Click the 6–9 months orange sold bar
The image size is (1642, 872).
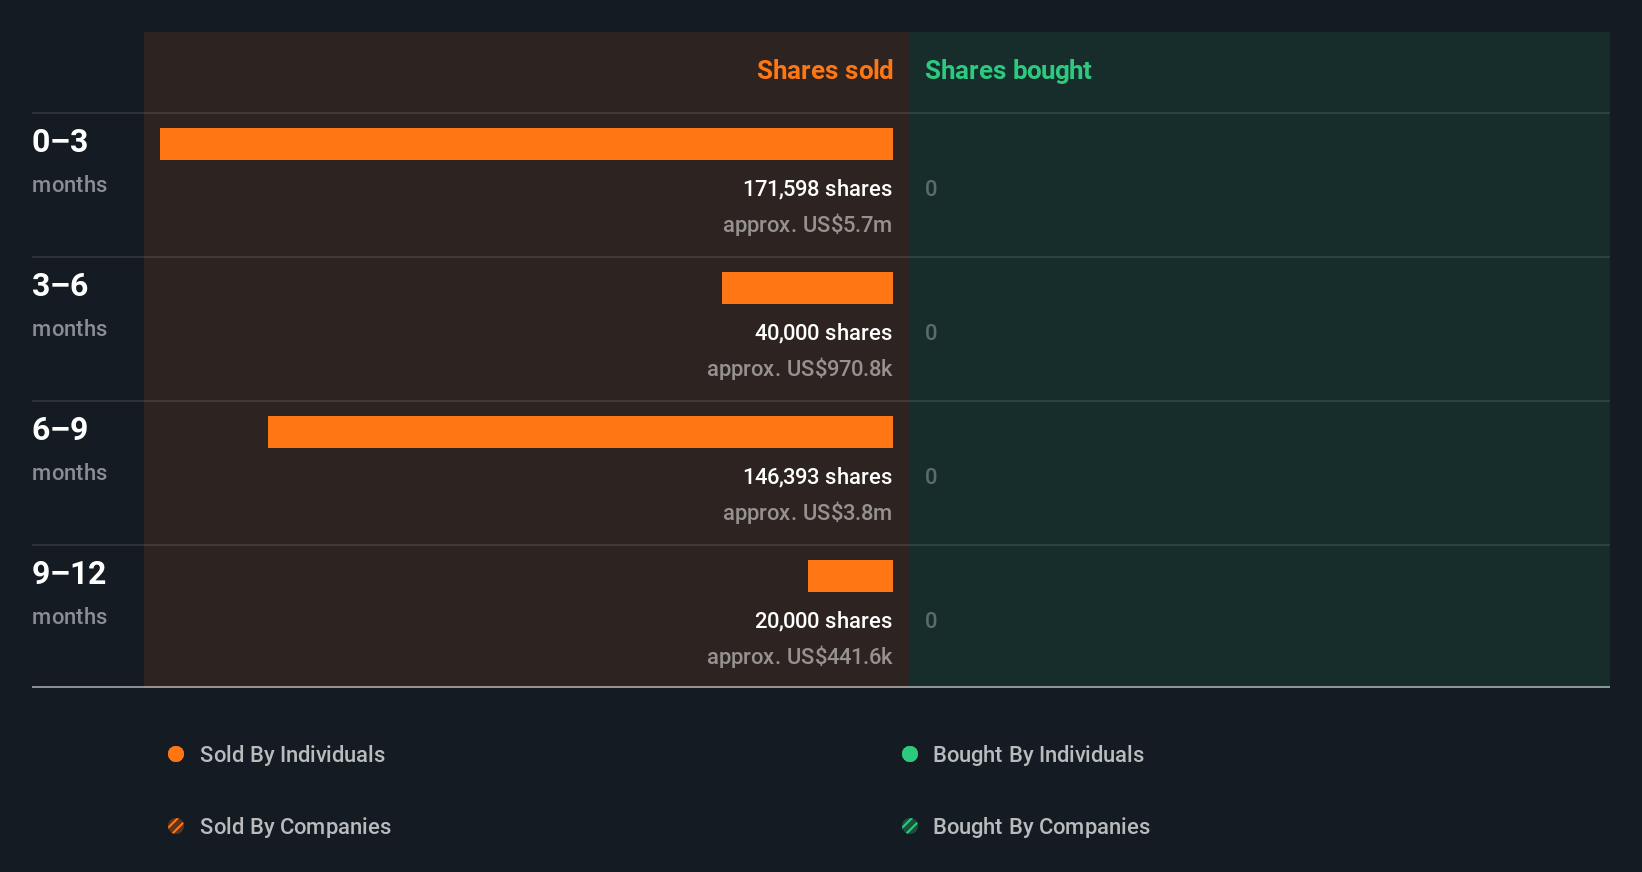(x=580, y=432)
